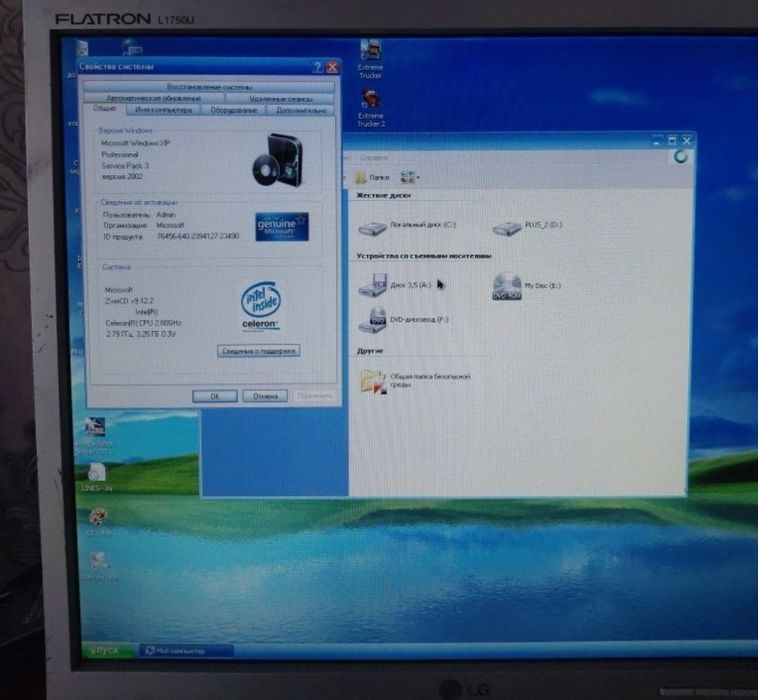This screenshot has height=700, width=758.
Task: Switch to the Оборудование tab
Action: point(233,110)
